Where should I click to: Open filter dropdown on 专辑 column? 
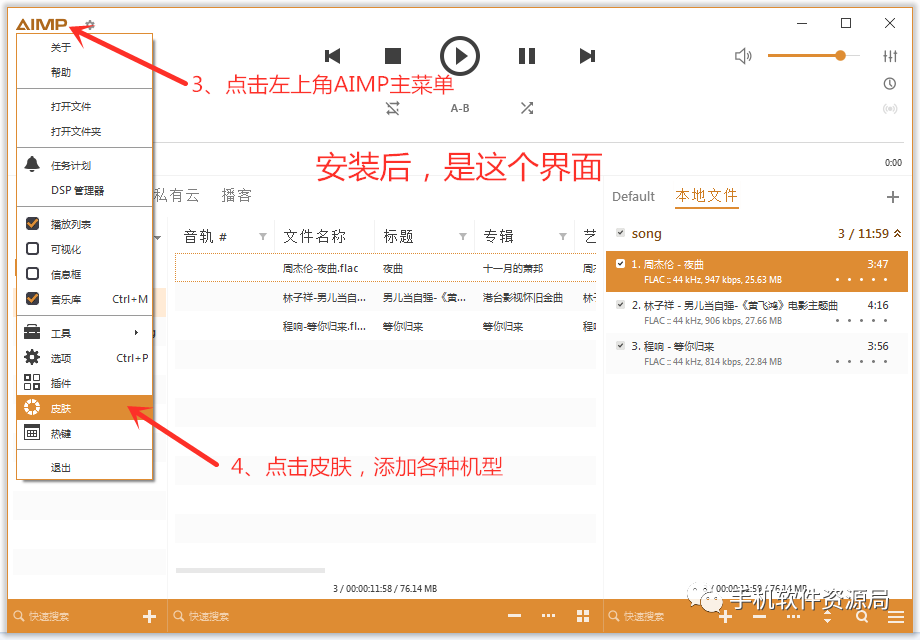coord(563,236)
